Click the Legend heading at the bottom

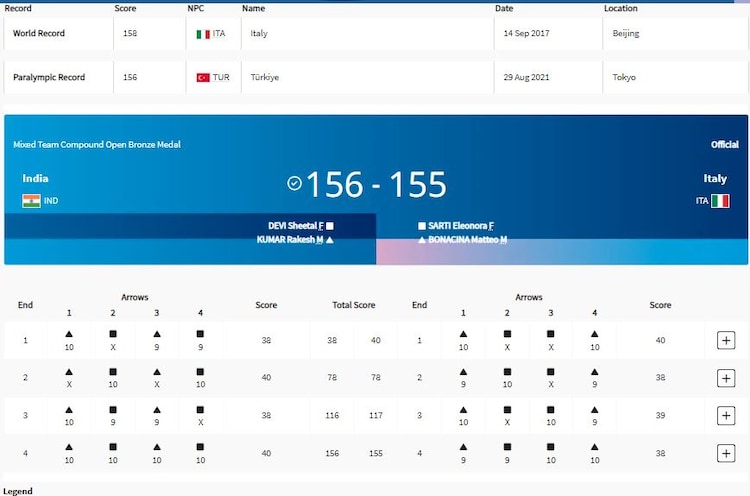tap(18, 491)
